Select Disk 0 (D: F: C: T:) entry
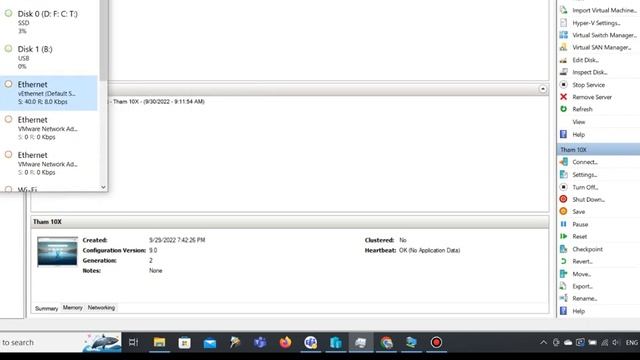Viewport: 640px width, 360px height. (49, 22)
